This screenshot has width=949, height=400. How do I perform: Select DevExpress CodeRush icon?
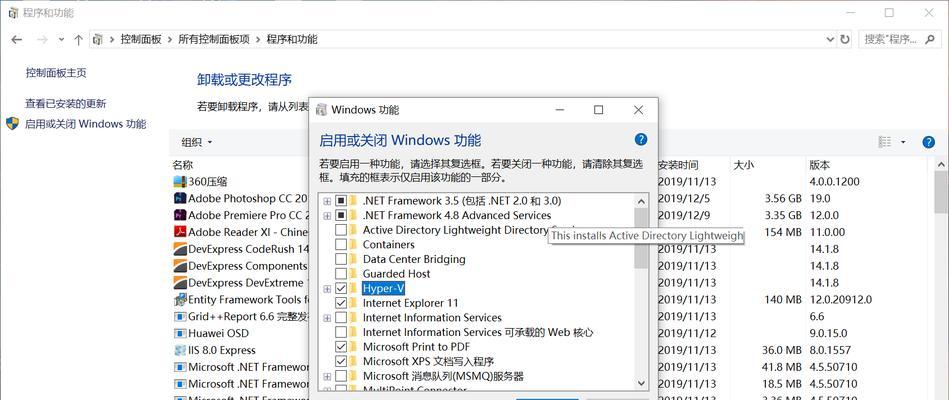click(x=180, y=249)
